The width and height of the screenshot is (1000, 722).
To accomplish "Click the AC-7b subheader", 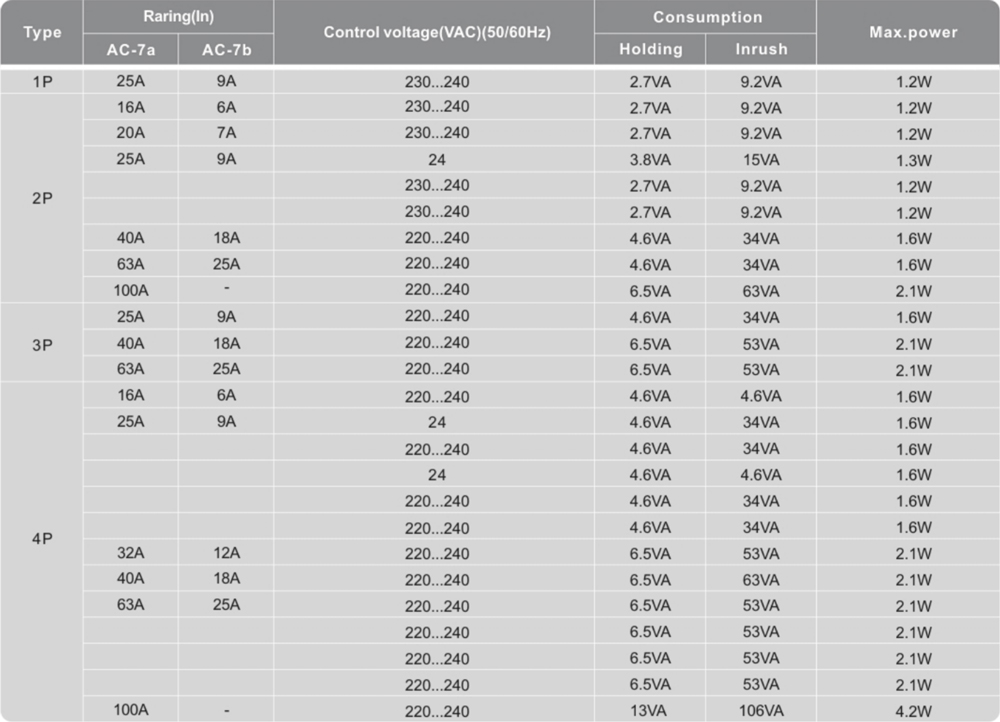I will pos(226,50).
